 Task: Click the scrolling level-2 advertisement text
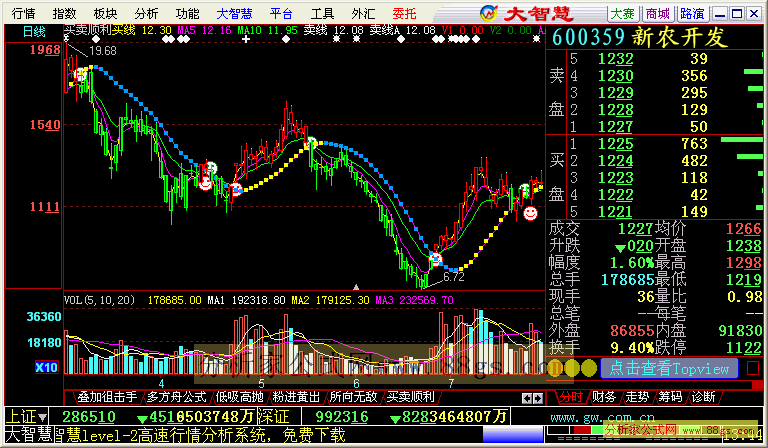pyautogui.click(x=200, y=435)
